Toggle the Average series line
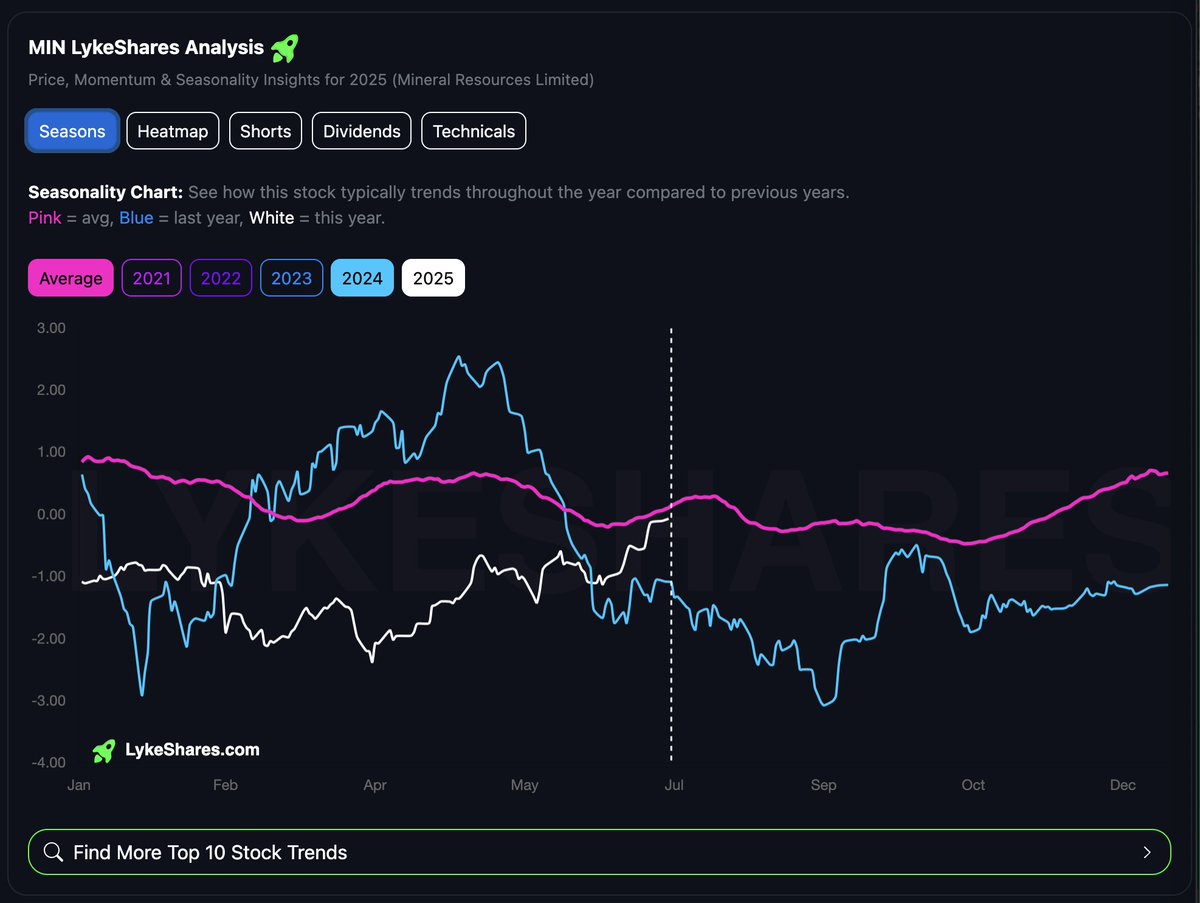Viewport: 1200px width, 903px height. click(71, 278)
